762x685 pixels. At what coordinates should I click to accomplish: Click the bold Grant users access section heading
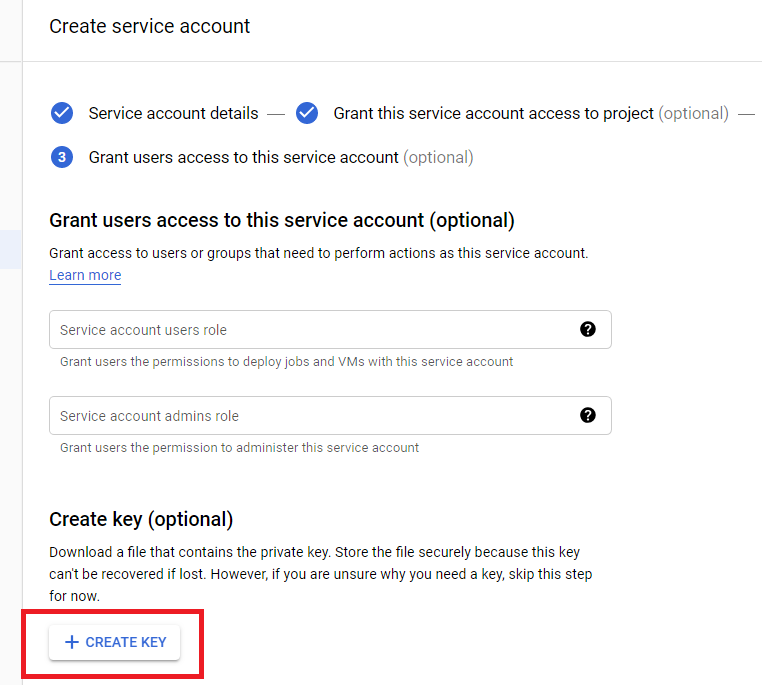pos(282,220)
